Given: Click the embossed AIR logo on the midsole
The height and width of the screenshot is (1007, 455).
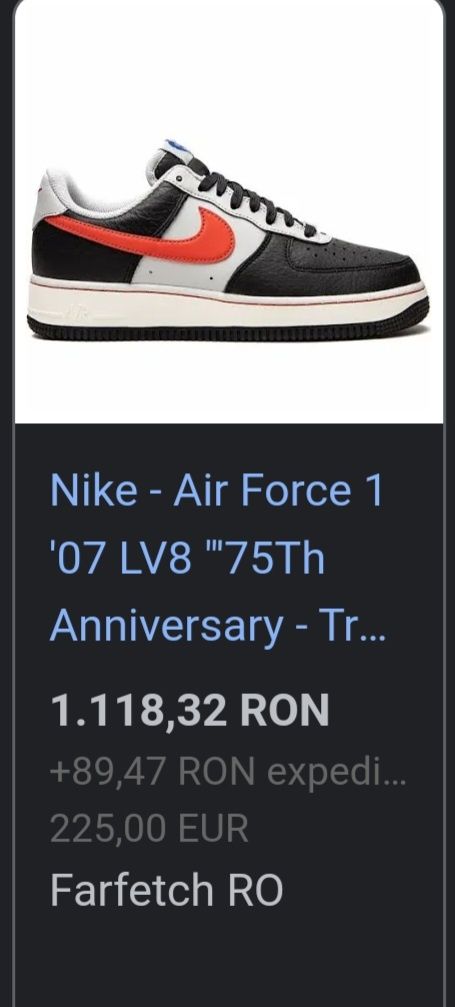Looking at the screenshot, I should point(75,315).
